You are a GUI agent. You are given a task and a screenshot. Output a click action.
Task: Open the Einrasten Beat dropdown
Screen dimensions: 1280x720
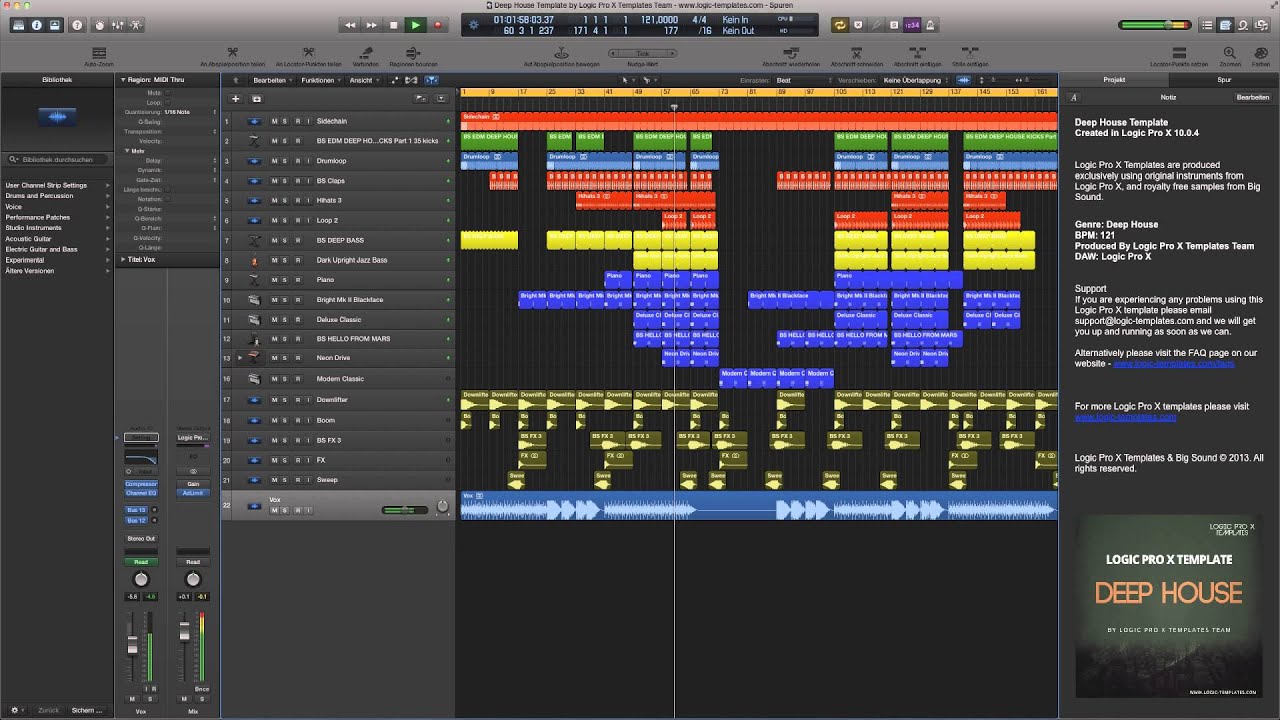click(801, 80)
